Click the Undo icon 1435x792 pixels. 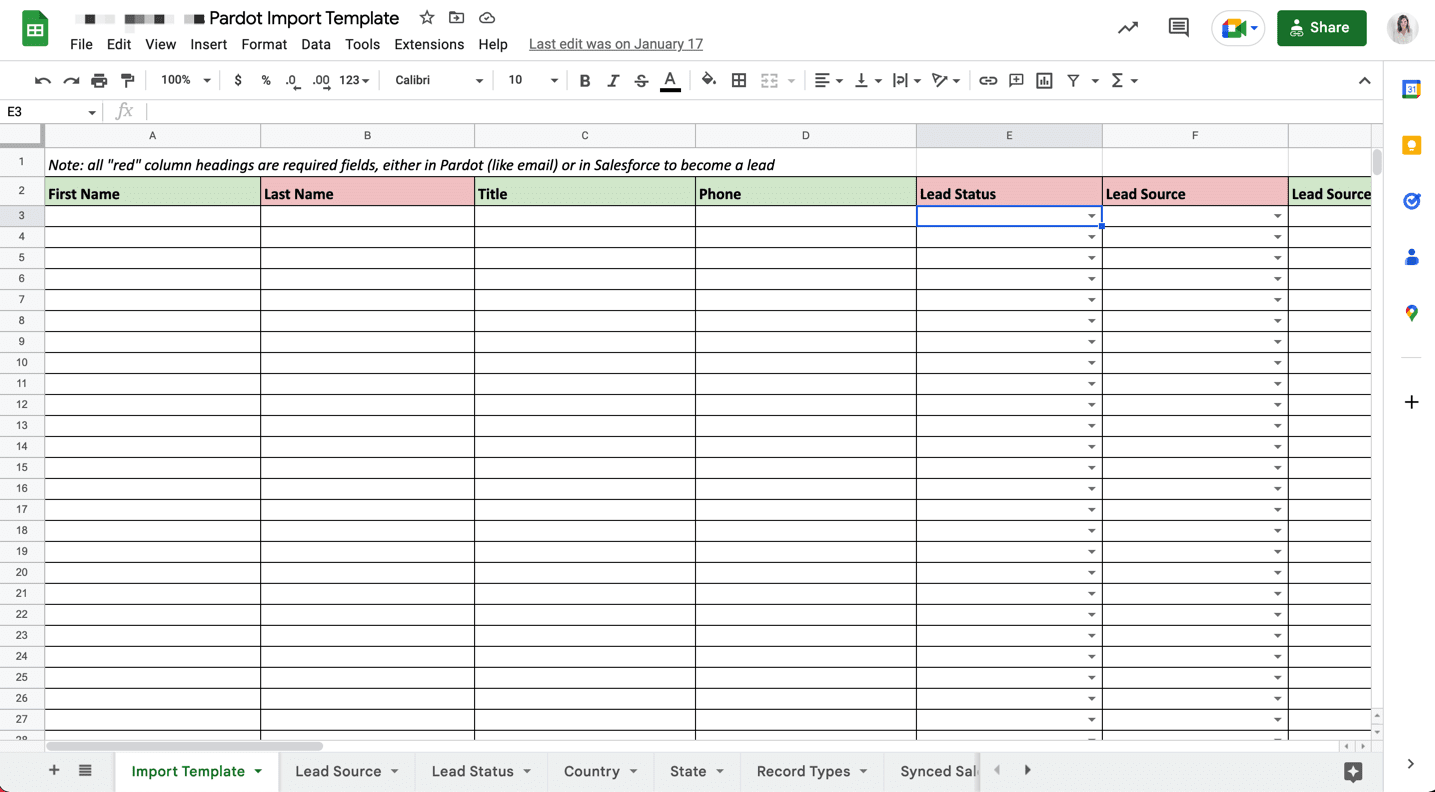(42, 80)
